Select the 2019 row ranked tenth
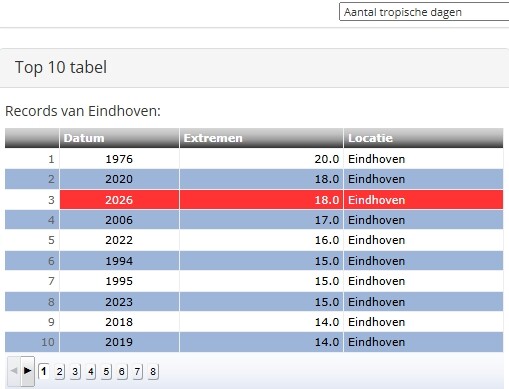 (254, 342)
